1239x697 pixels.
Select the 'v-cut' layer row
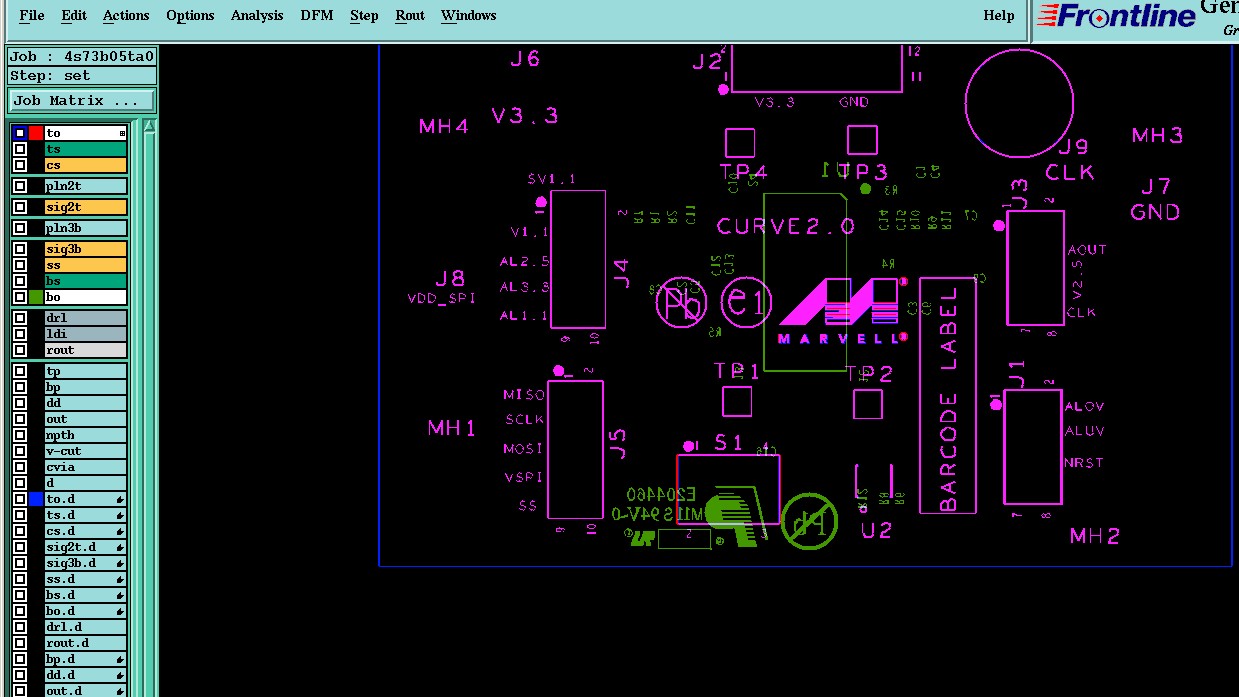coord(85,451)
